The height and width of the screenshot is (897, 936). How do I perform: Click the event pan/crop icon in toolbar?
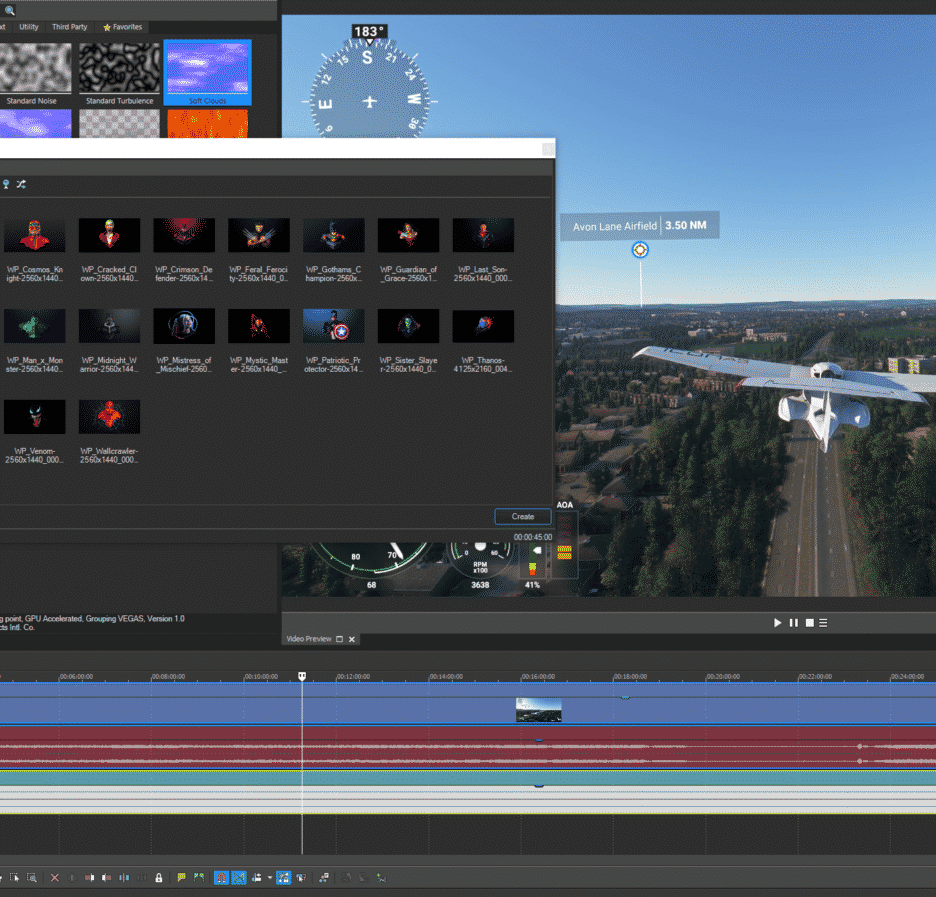click(324, 878)
